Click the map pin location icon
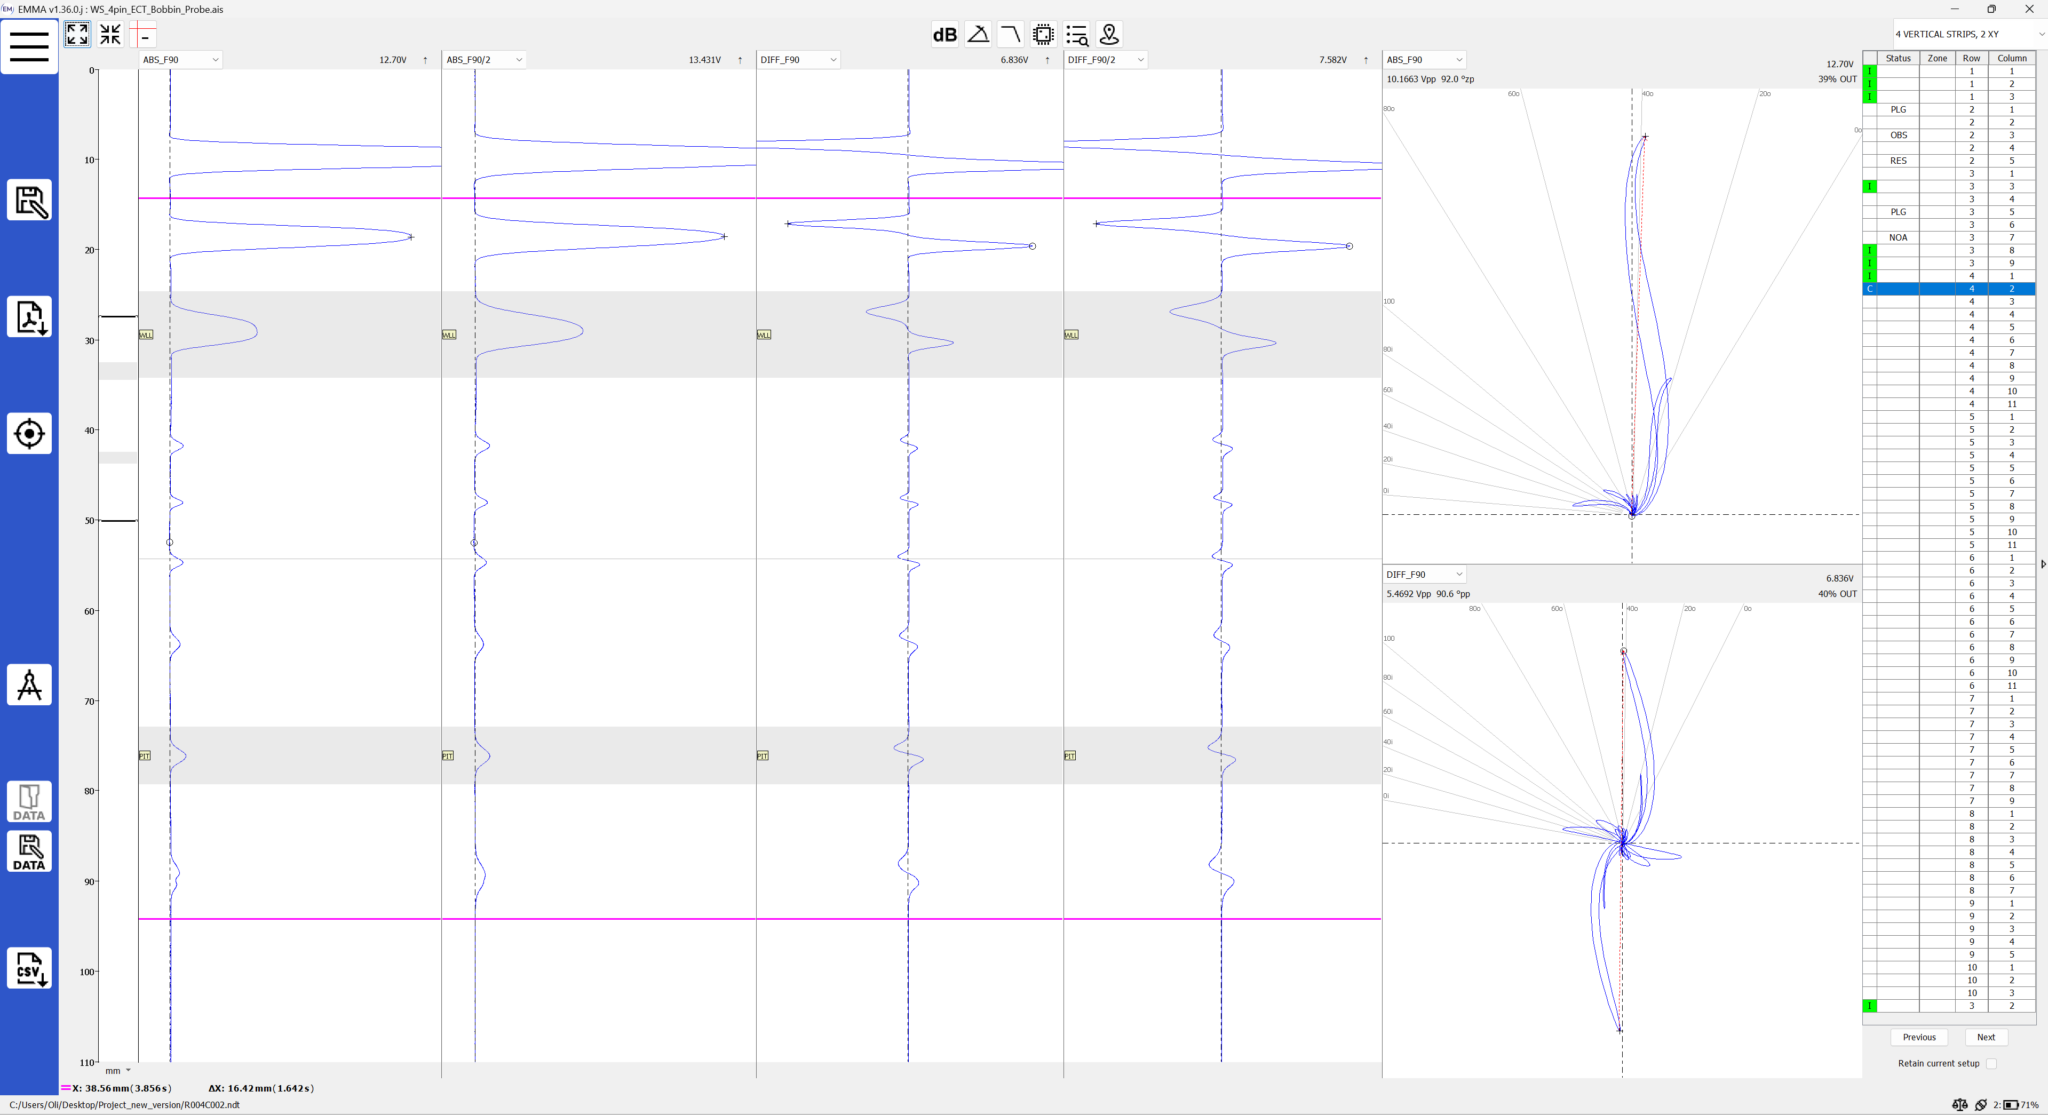 [1109, 35]
